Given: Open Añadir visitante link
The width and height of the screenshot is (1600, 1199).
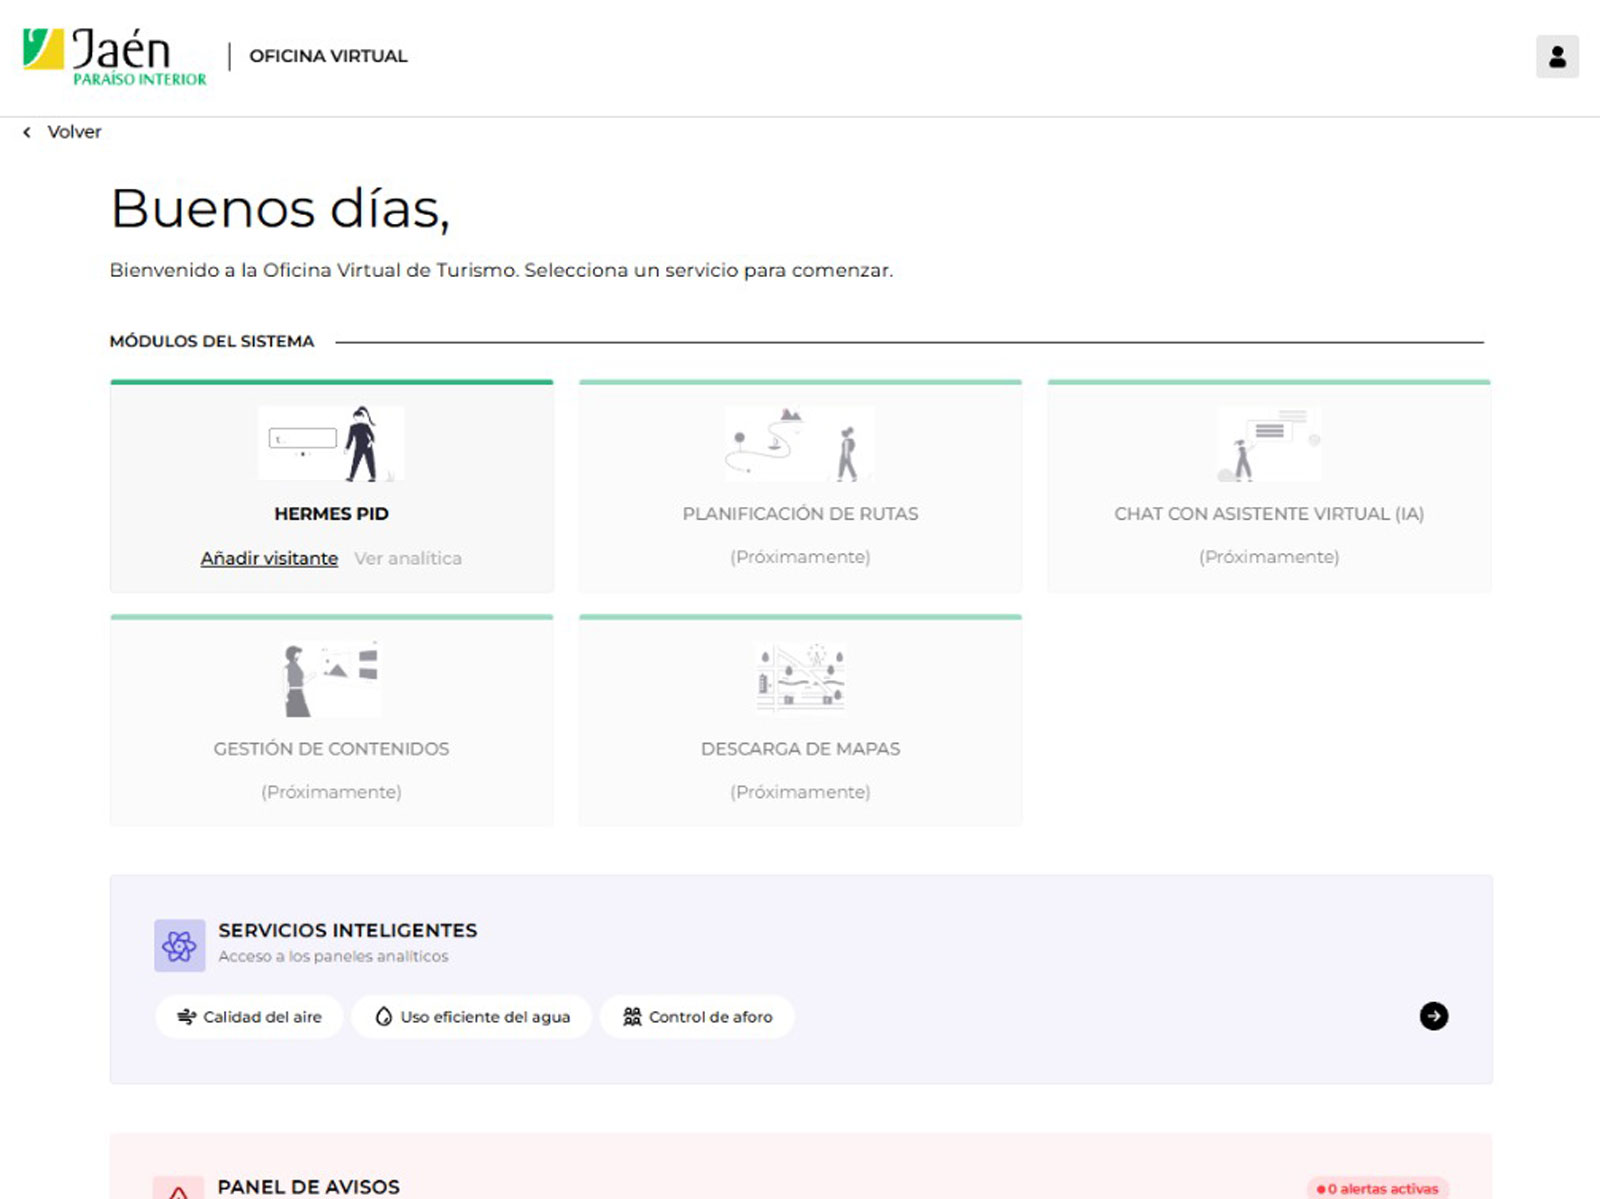Looking at the screenshot, I should coord(269,558).
